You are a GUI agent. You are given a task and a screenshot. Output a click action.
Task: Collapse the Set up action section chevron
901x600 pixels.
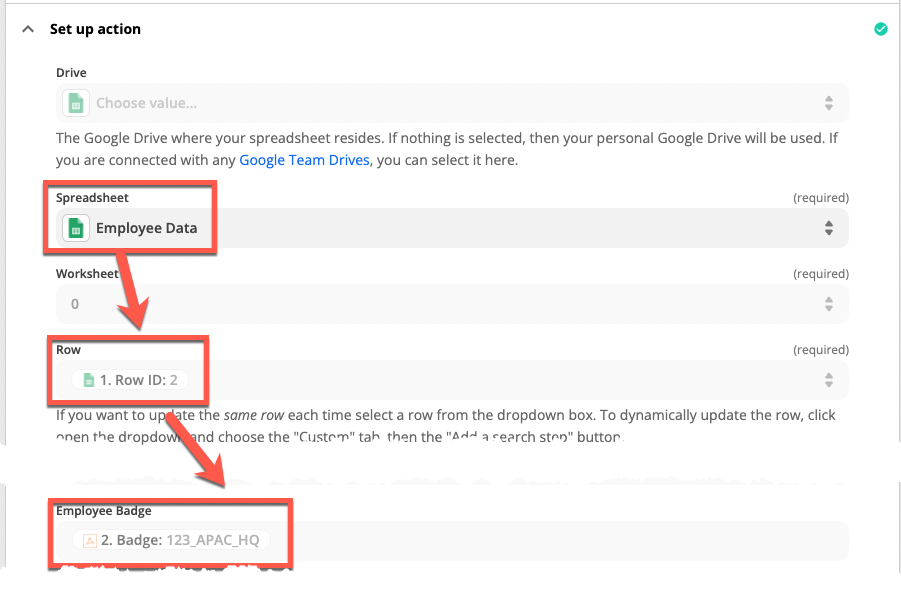pos(27,29)
